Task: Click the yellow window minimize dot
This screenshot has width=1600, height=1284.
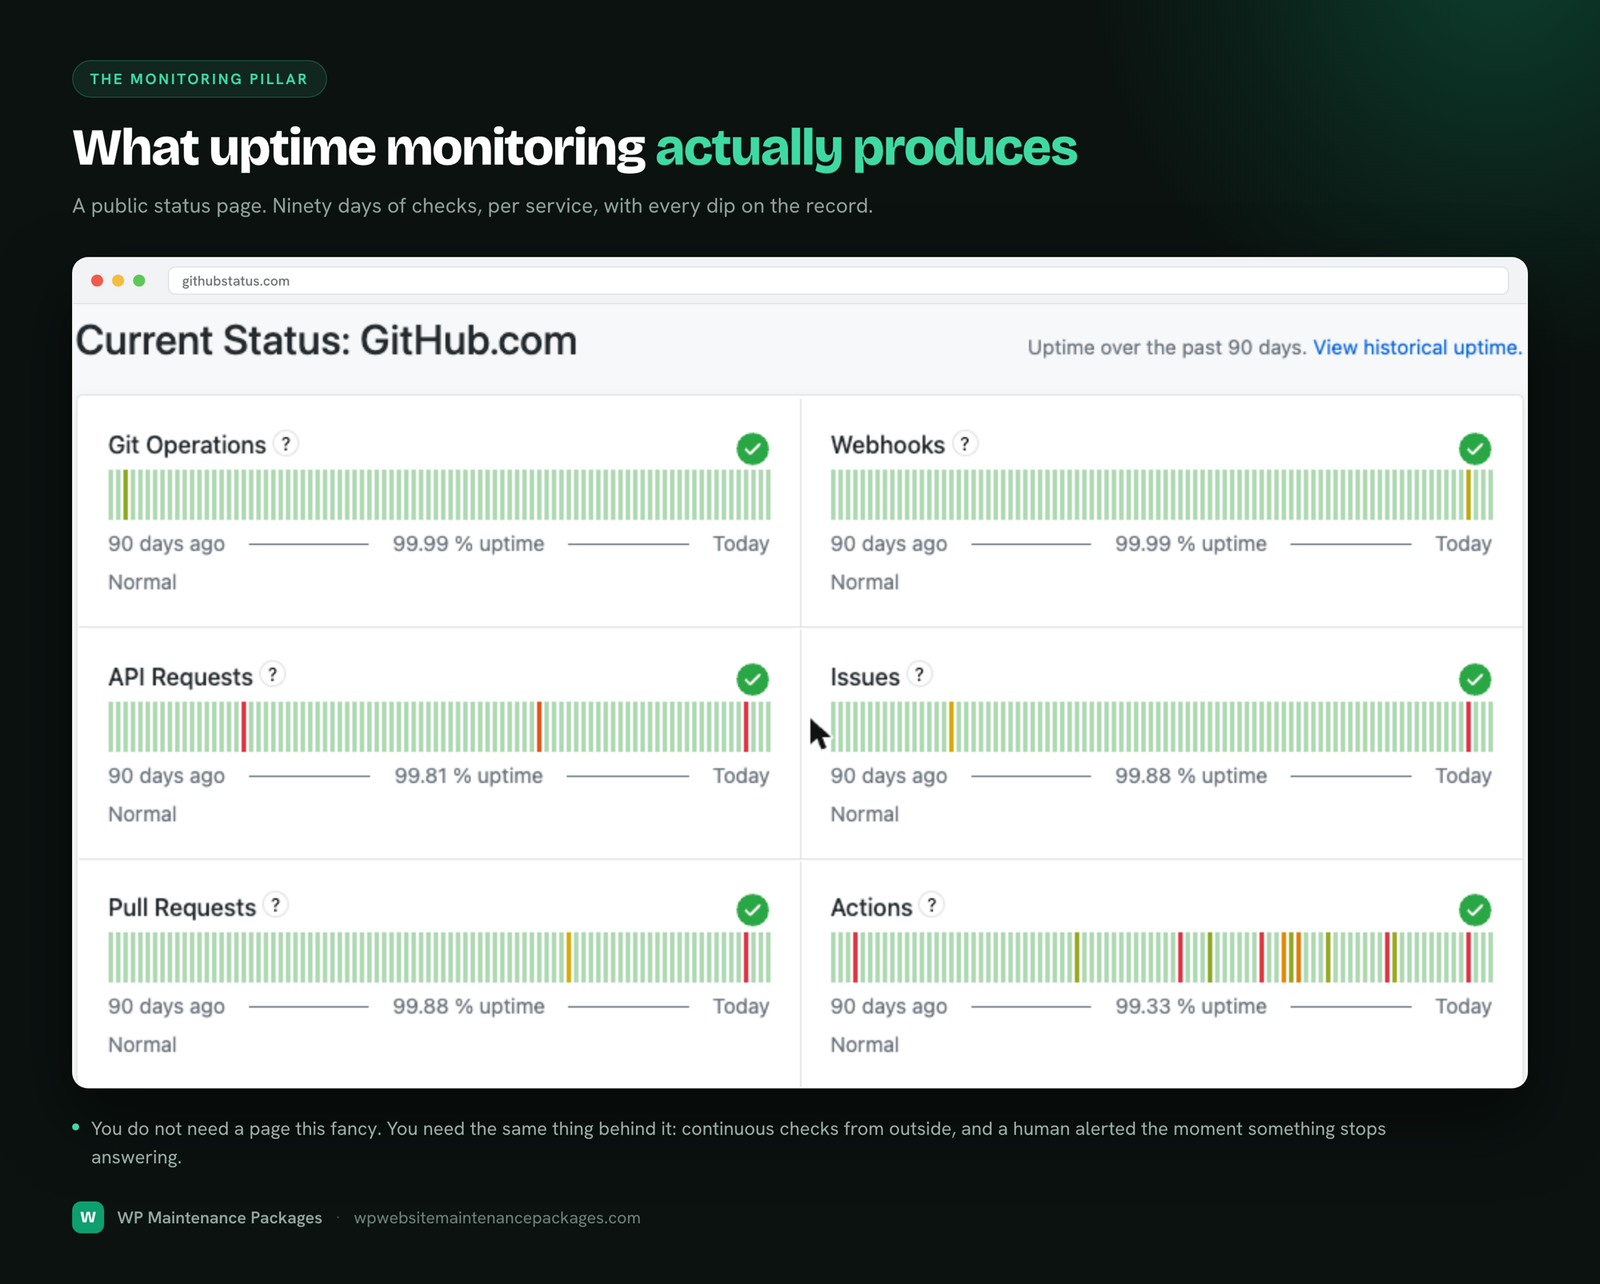Action: click(118, 281)
